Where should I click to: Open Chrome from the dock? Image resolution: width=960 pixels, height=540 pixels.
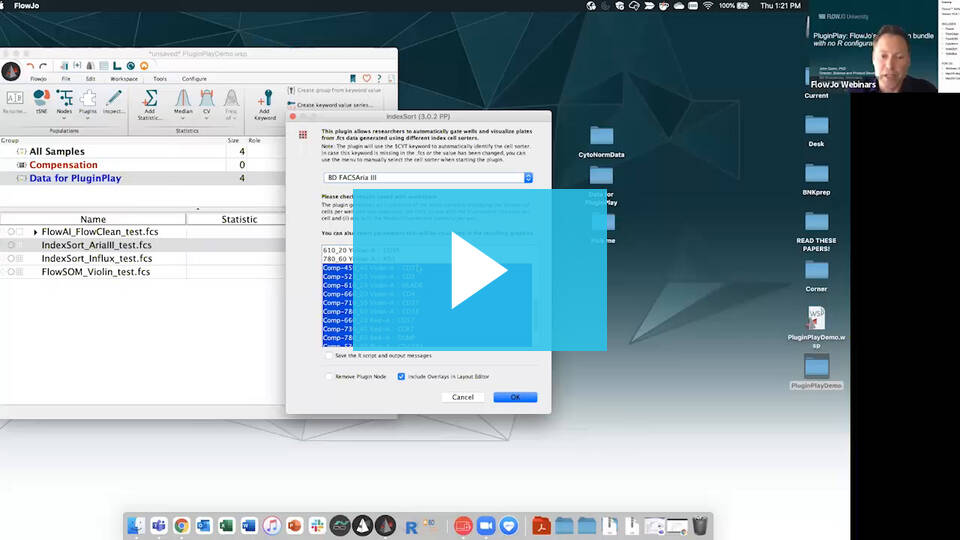point(181,525)
